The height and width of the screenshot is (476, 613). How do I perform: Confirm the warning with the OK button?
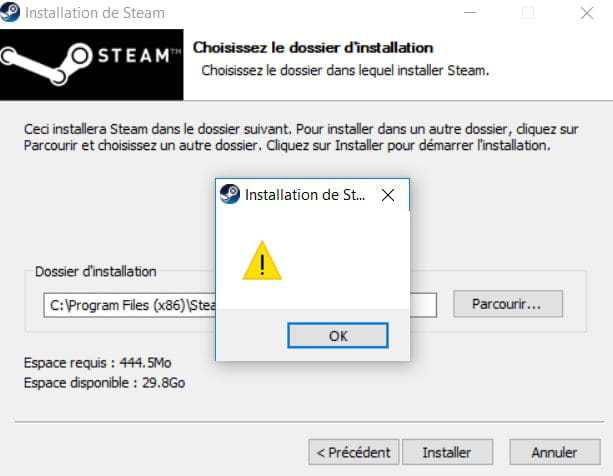click(x=338, y=335)
